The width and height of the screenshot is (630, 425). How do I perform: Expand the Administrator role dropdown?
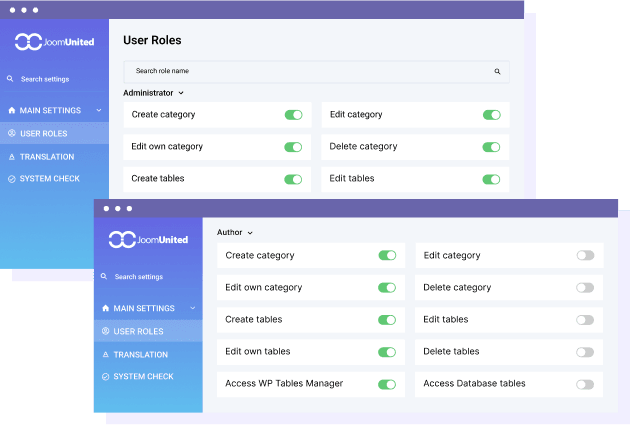(153, 93)
